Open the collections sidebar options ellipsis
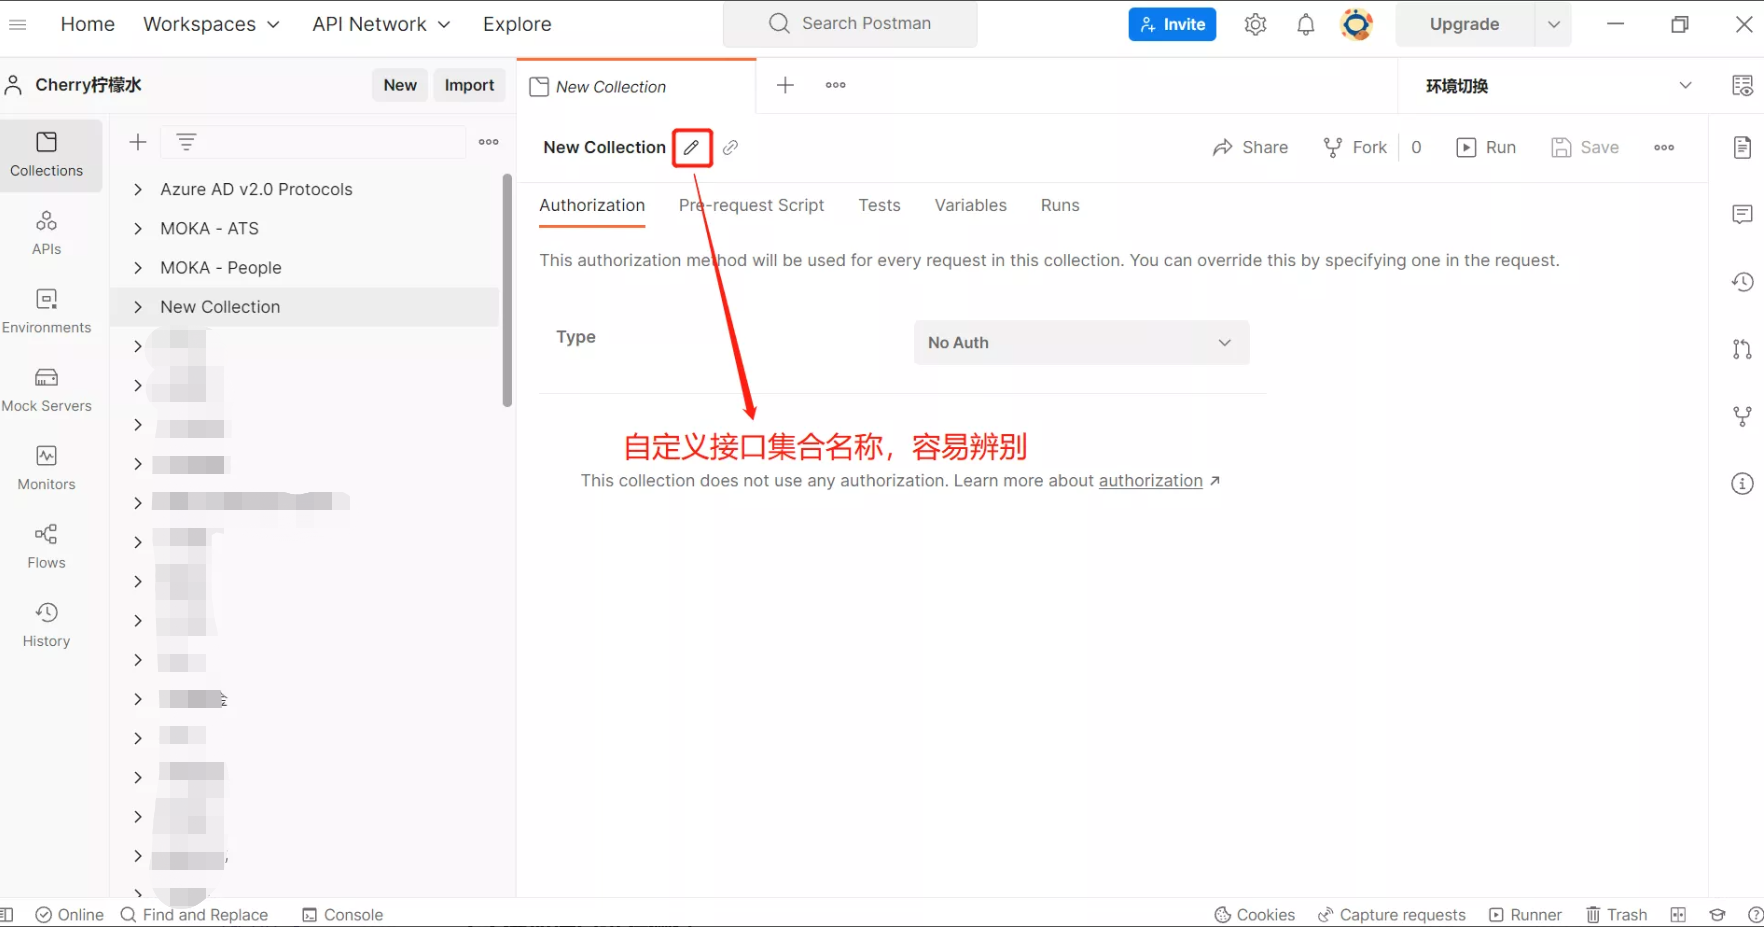1764x927 pixels. point(488,142)
